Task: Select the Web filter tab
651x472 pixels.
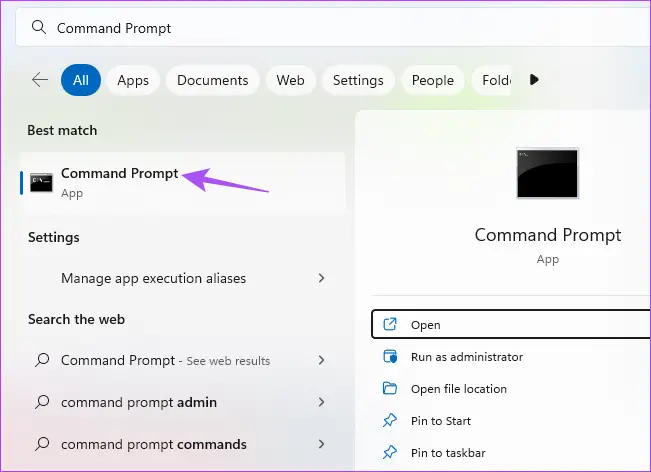Action: point(290,80)
